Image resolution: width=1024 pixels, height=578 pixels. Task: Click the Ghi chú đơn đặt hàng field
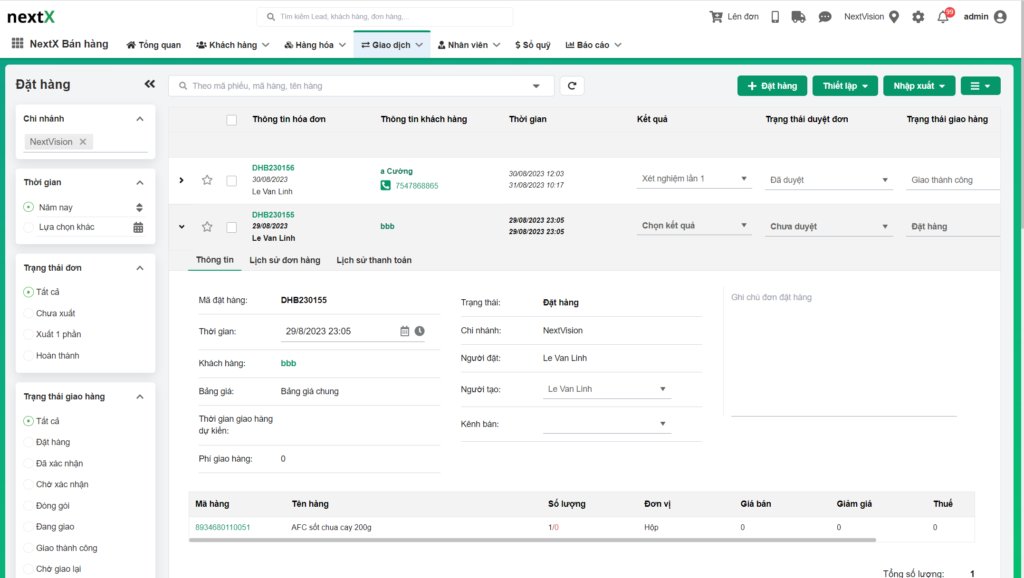[838, 350]
